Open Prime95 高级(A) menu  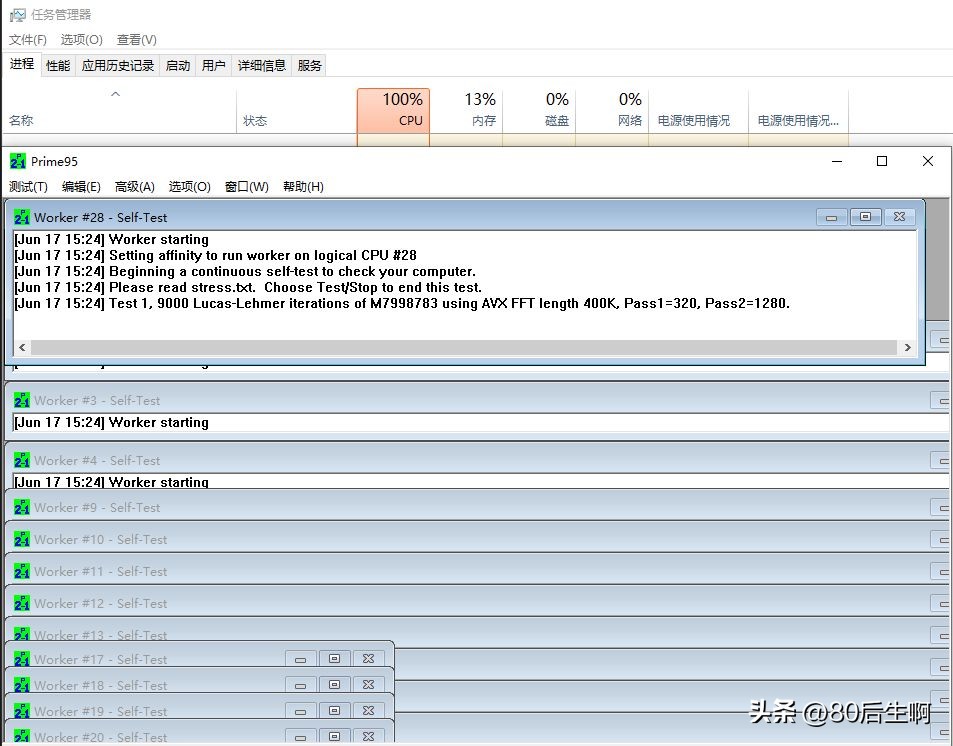click(x=134, y=187)
